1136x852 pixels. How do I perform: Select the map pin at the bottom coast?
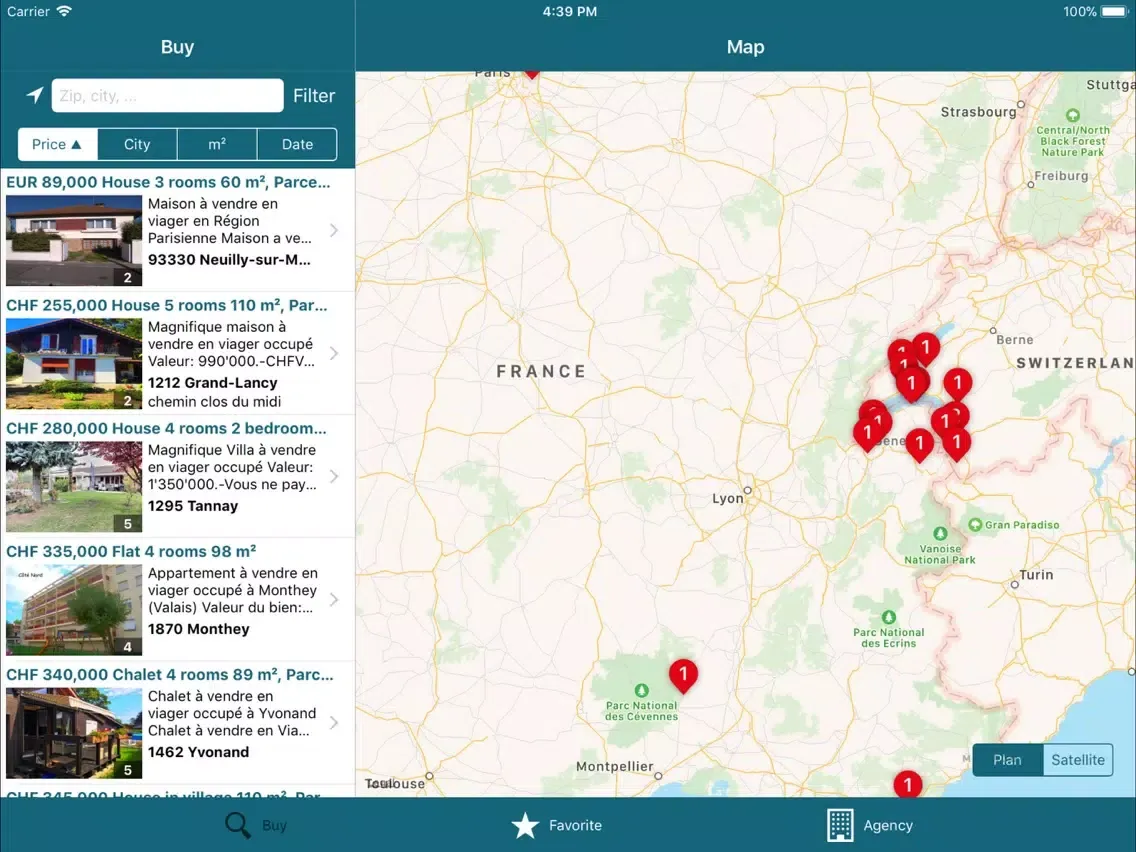click(x=907, y=784)
